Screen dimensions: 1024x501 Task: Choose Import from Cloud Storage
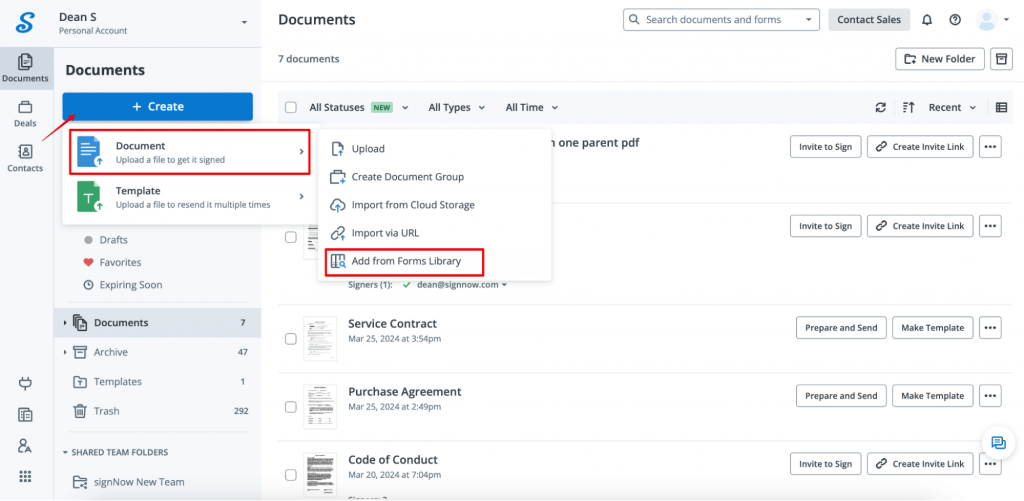tap(412, 205)
